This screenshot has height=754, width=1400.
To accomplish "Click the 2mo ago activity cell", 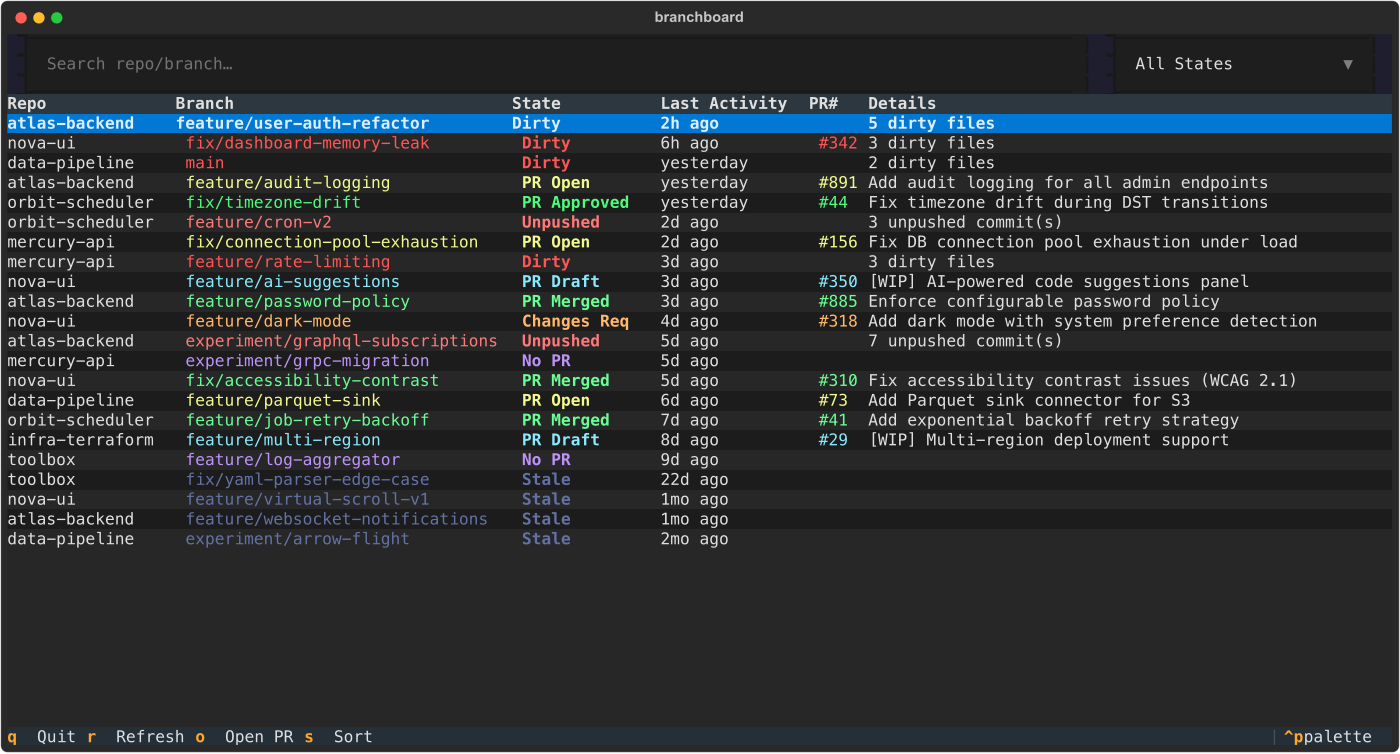I will pyautogui.click(x=694, y=539).
